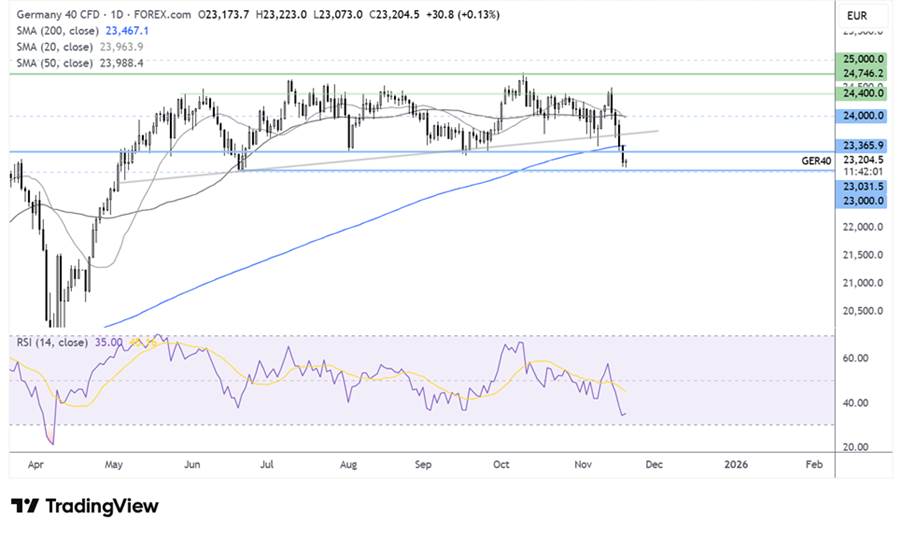Screen dimensions: 902x534
Task: Click the Jul month on the time axis
Action: 267,465
